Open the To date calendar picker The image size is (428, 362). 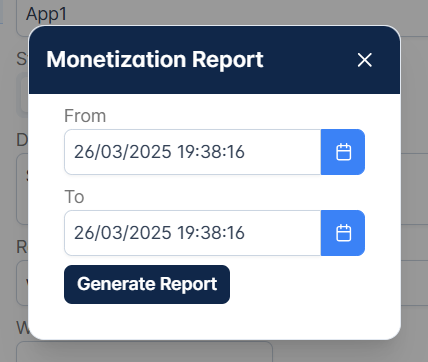click(343, 233)
